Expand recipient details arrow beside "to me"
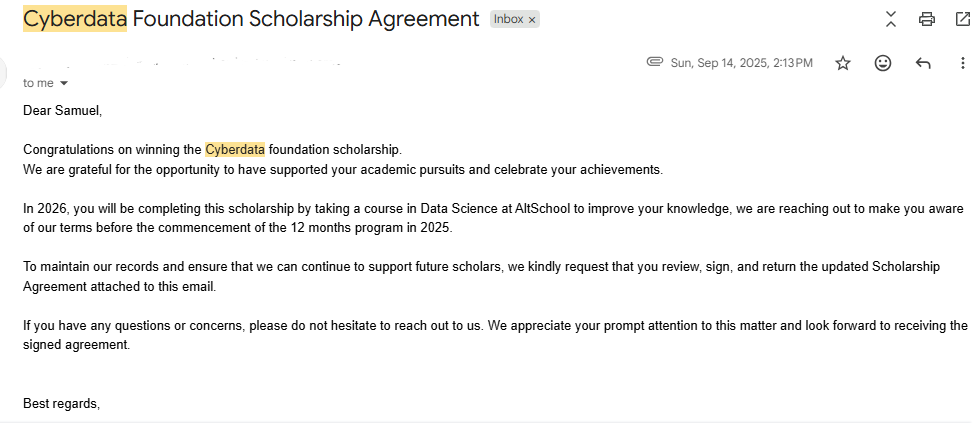Viewport: 974px width, 436px height. click(63, 83)
